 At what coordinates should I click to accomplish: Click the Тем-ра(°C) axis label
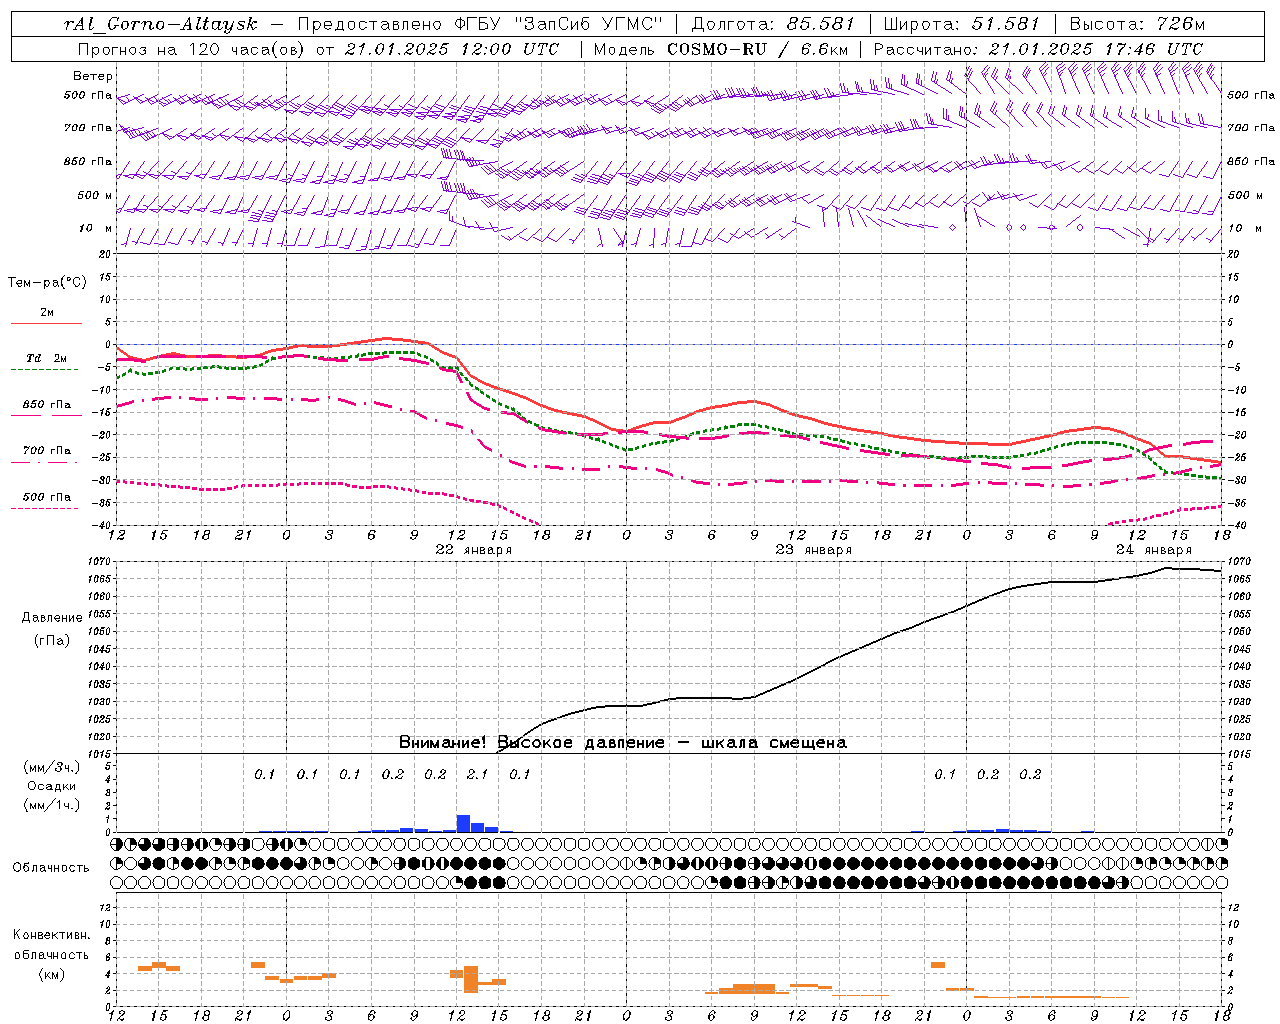click(47, 283)
